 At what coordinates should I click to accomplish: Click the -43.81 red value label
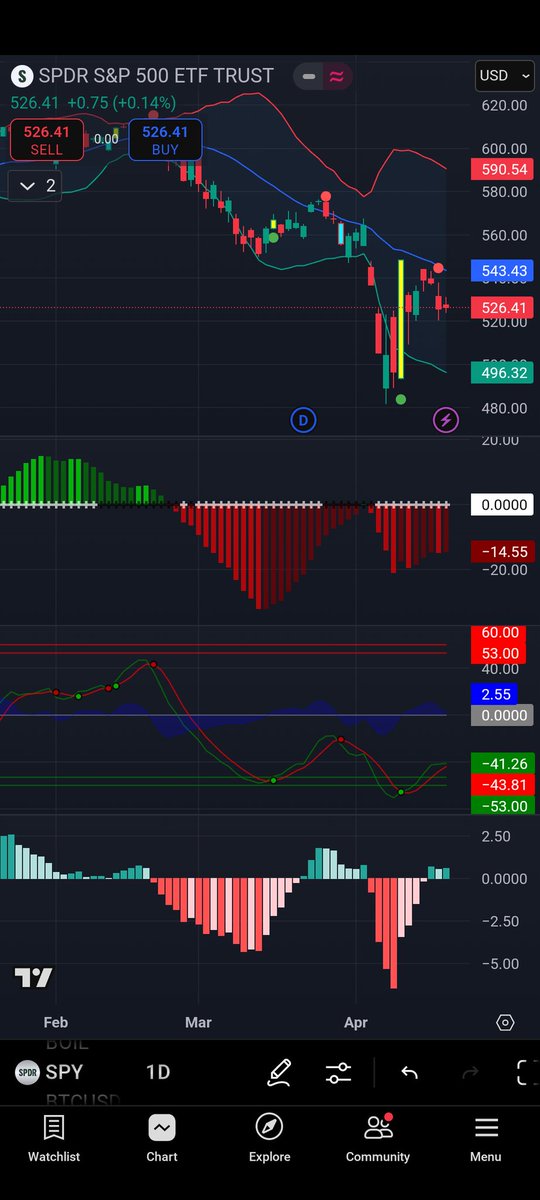[x=504, y=785]
